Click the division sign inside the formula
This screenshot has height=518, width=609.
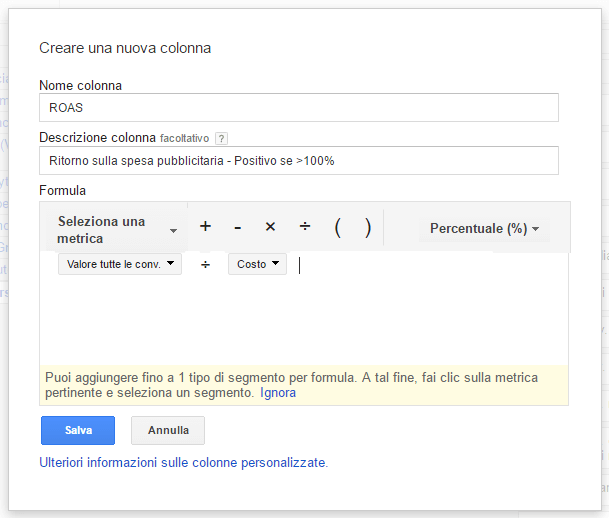coord(205,265)
